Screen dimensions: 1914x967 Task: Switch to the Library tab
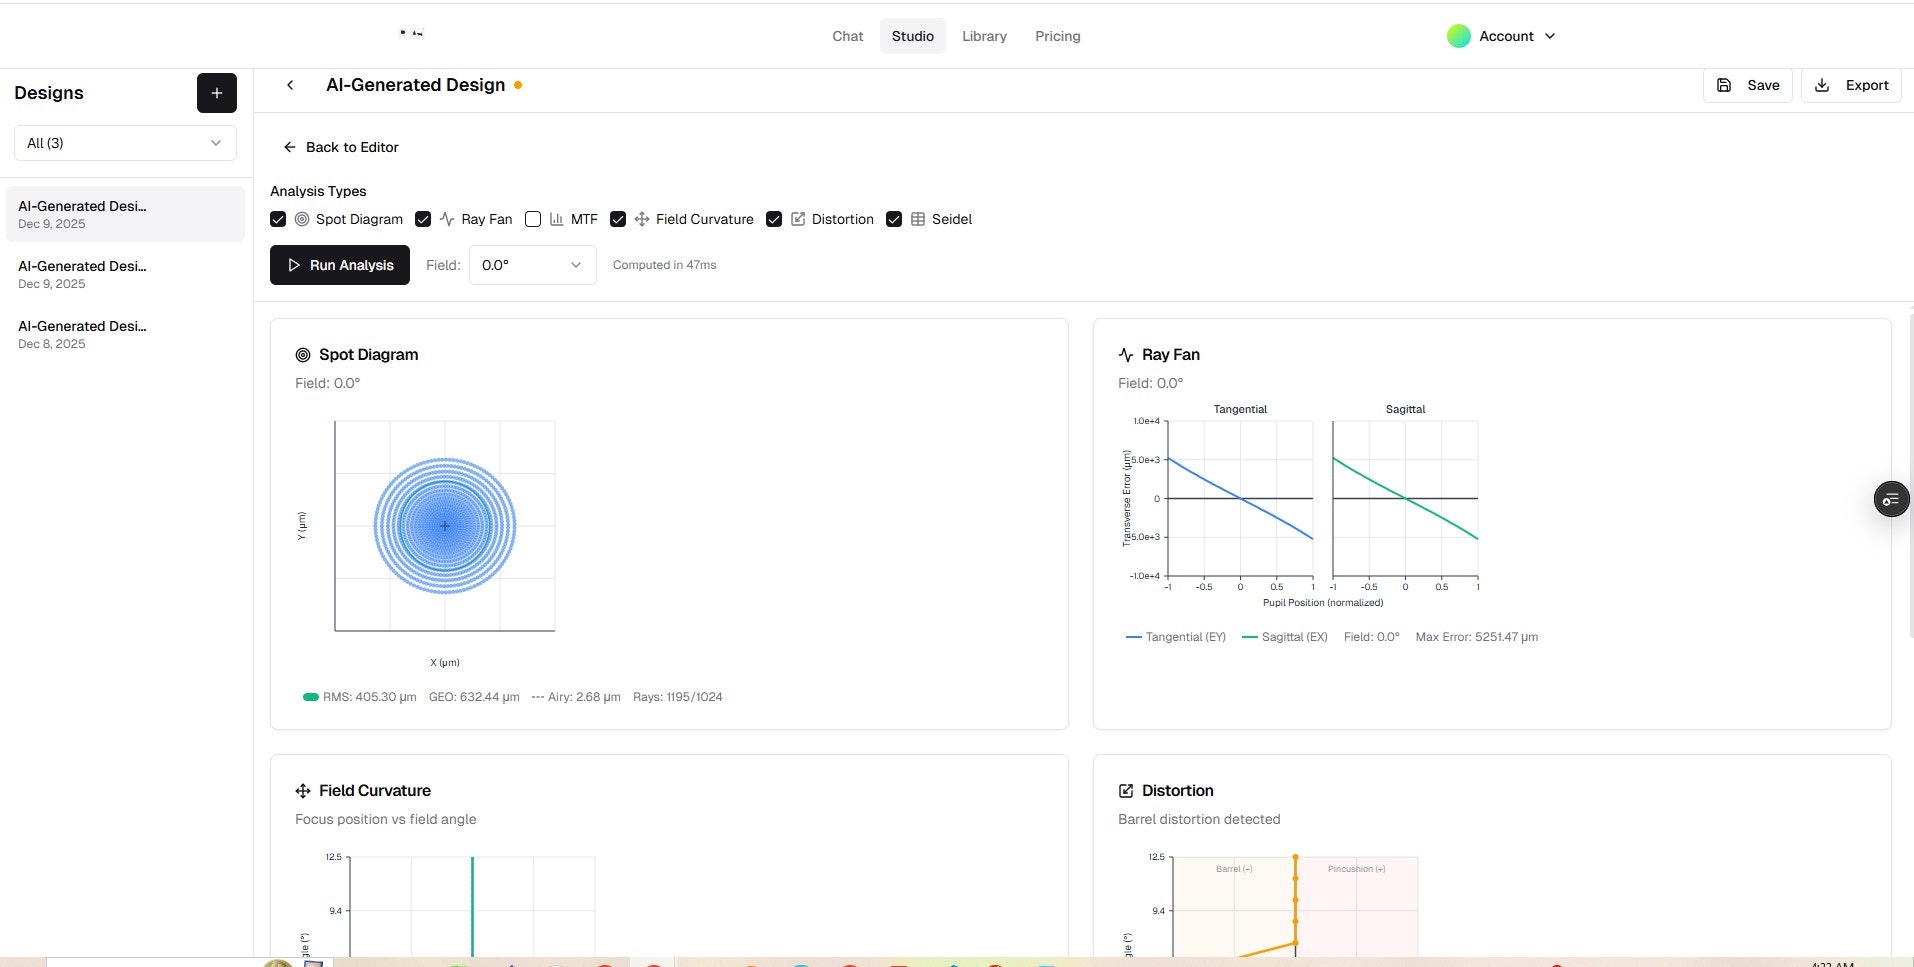(983, 36)
